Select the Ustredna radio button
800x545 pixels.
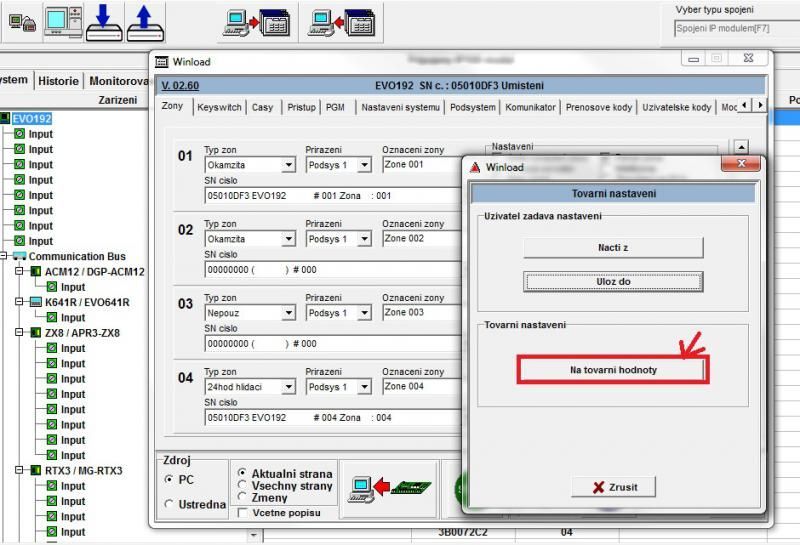point(168,504)
